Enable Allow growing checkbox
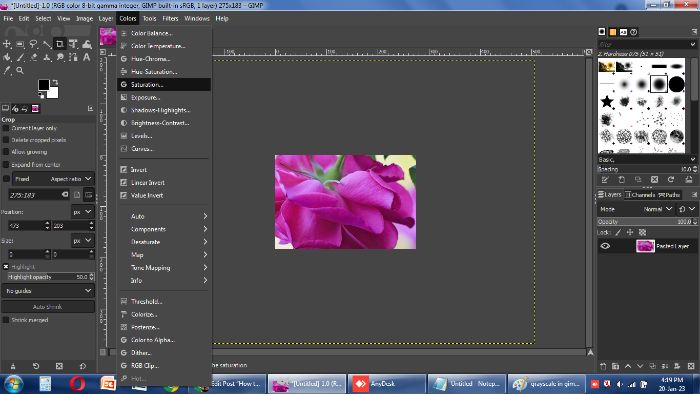 6,152
